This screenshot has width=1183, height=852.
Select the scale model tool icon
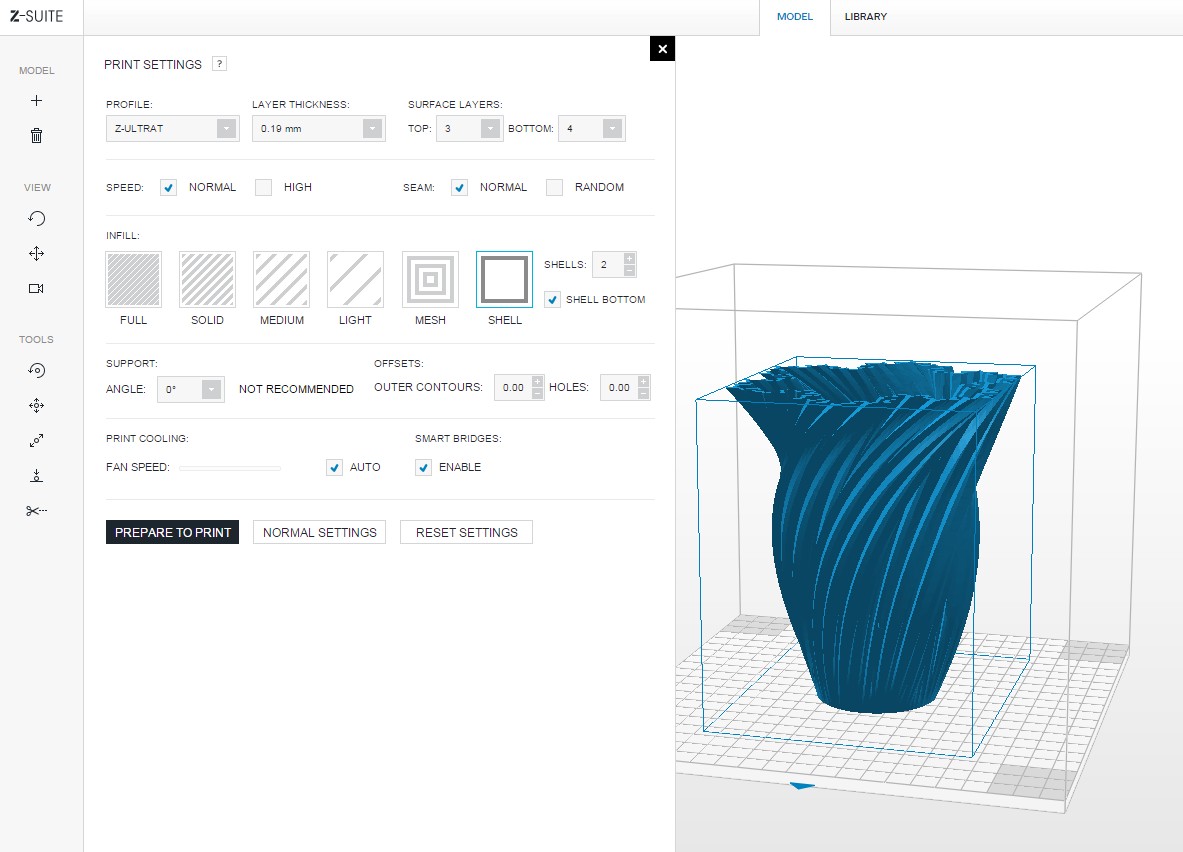pos(37,441)
